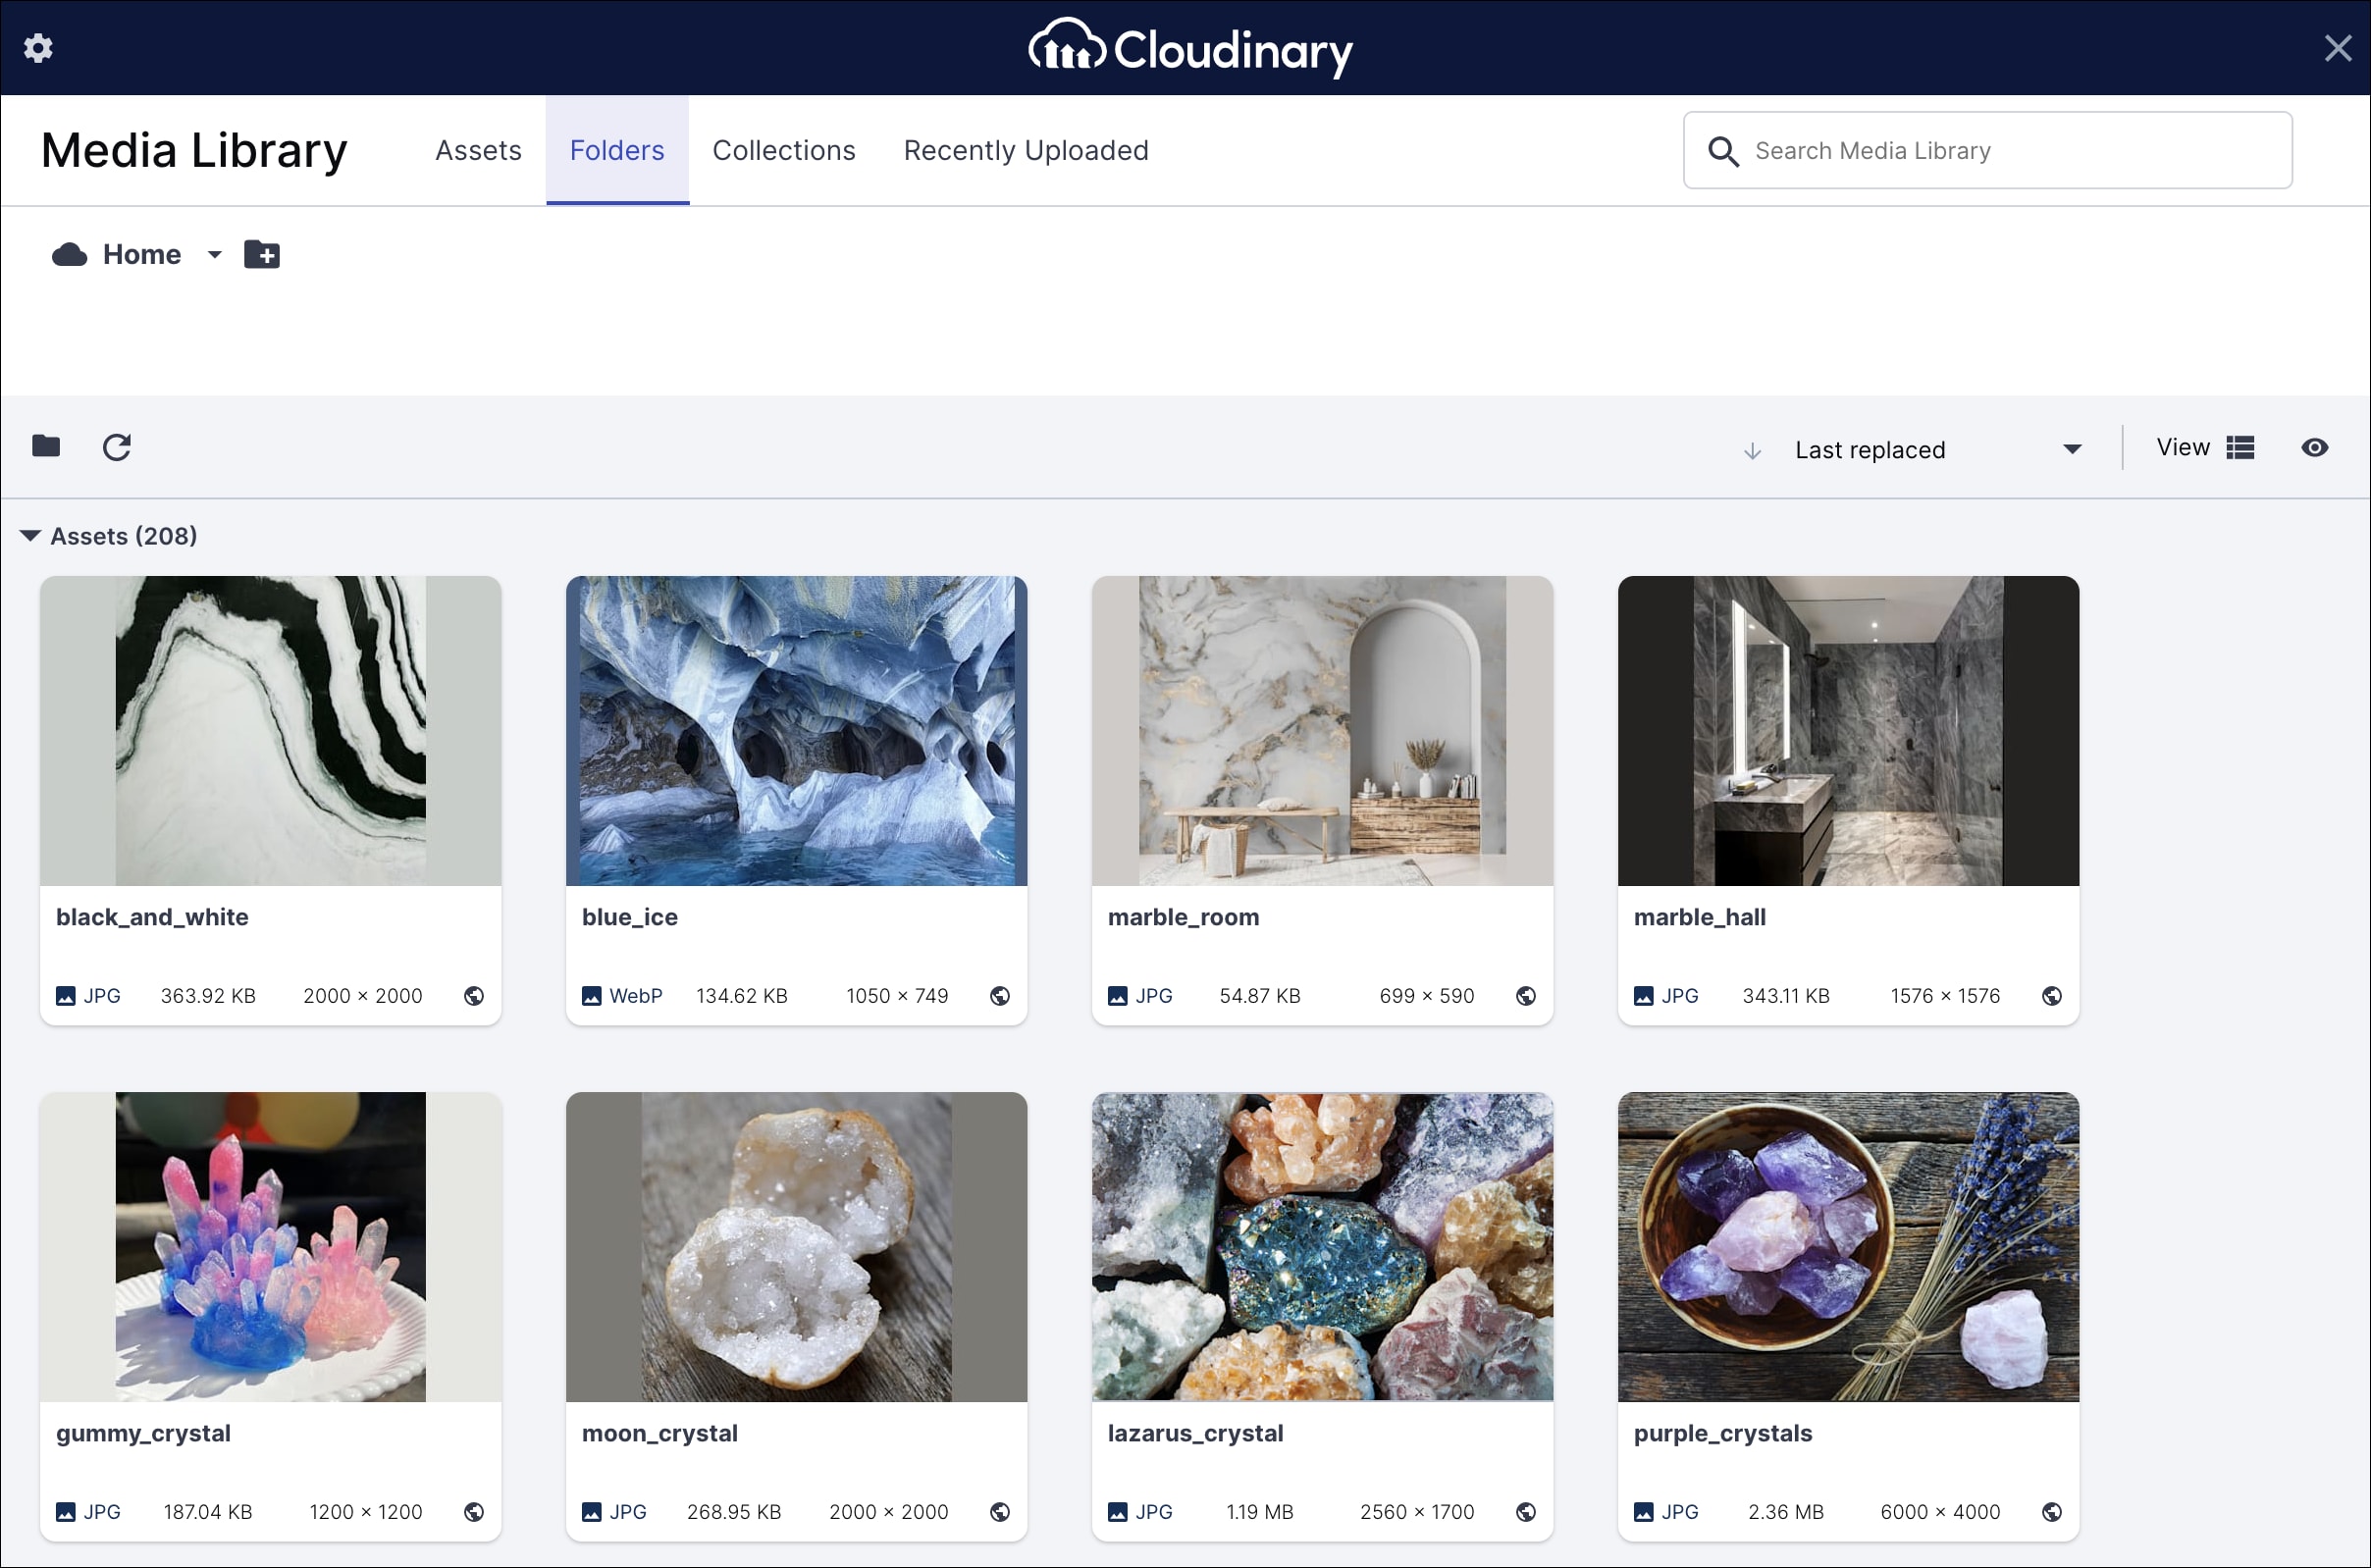Viewport: 2371px width, 1568px height.
Task: Collapse the Assets (208) section
Action: click(x=30, y=536)
